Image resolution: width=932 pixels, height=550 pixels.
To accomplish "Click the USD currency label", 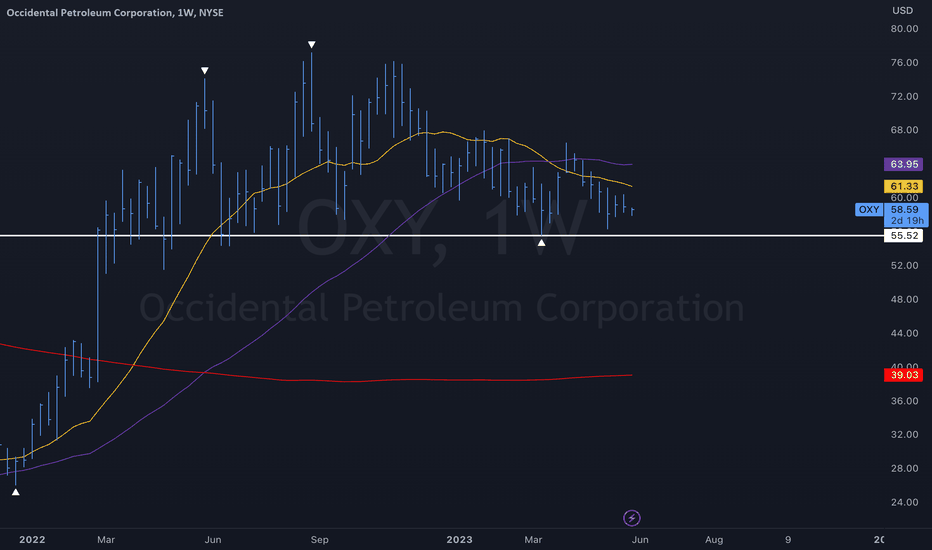I will point(902,11).
